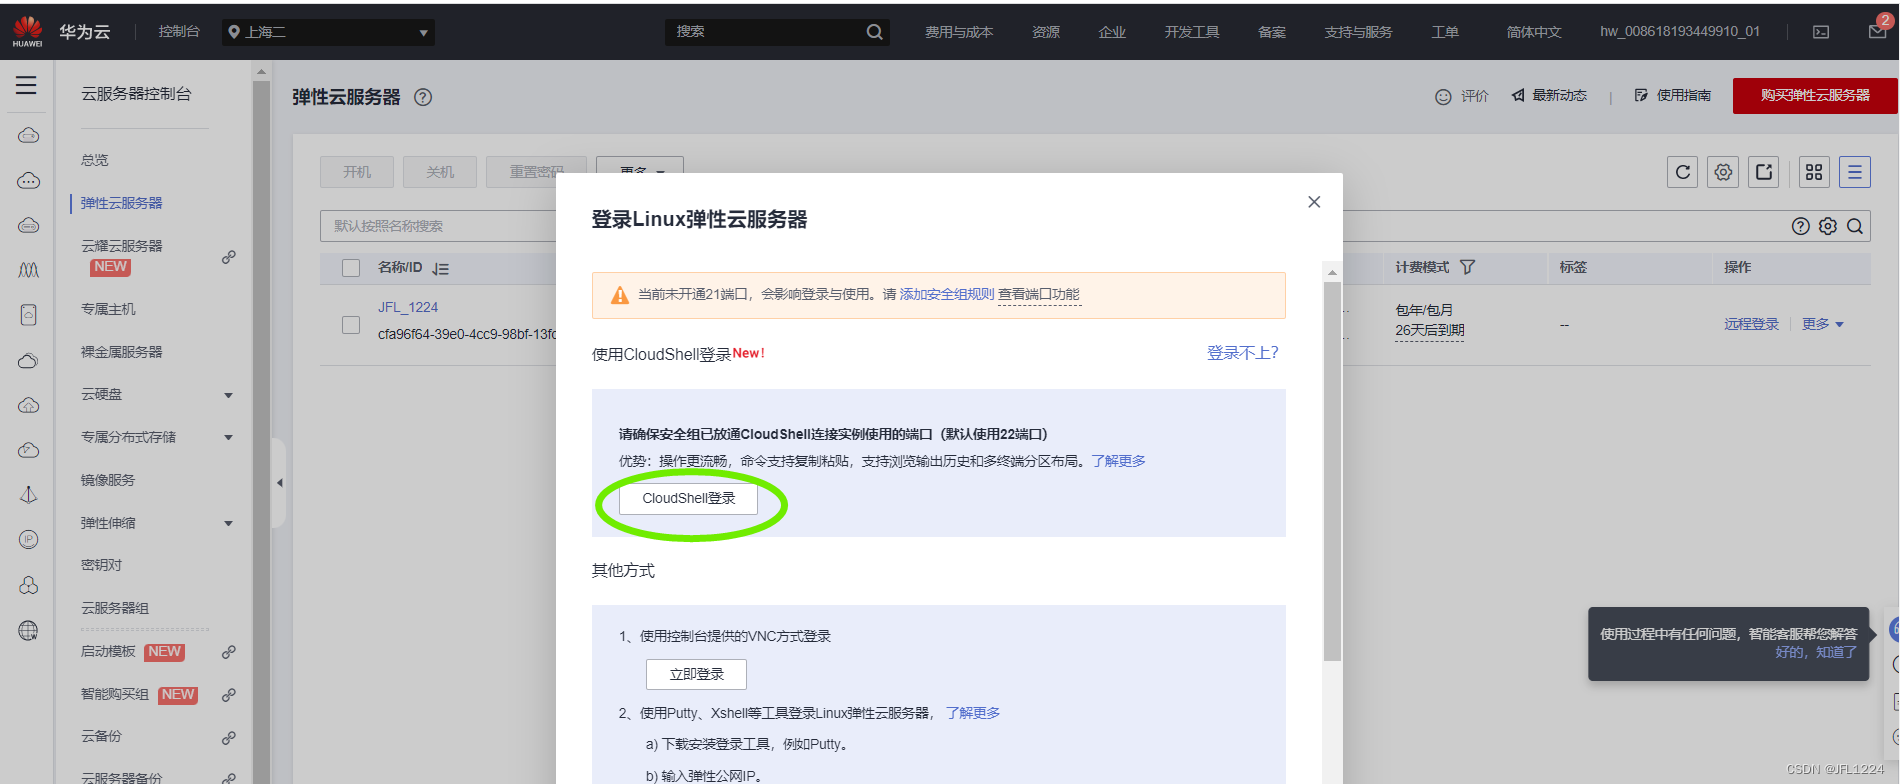Click 添加安全组规则 link in warning
Screen dimensions: 1900x784
pyautogui.click(x=947, y=294)
